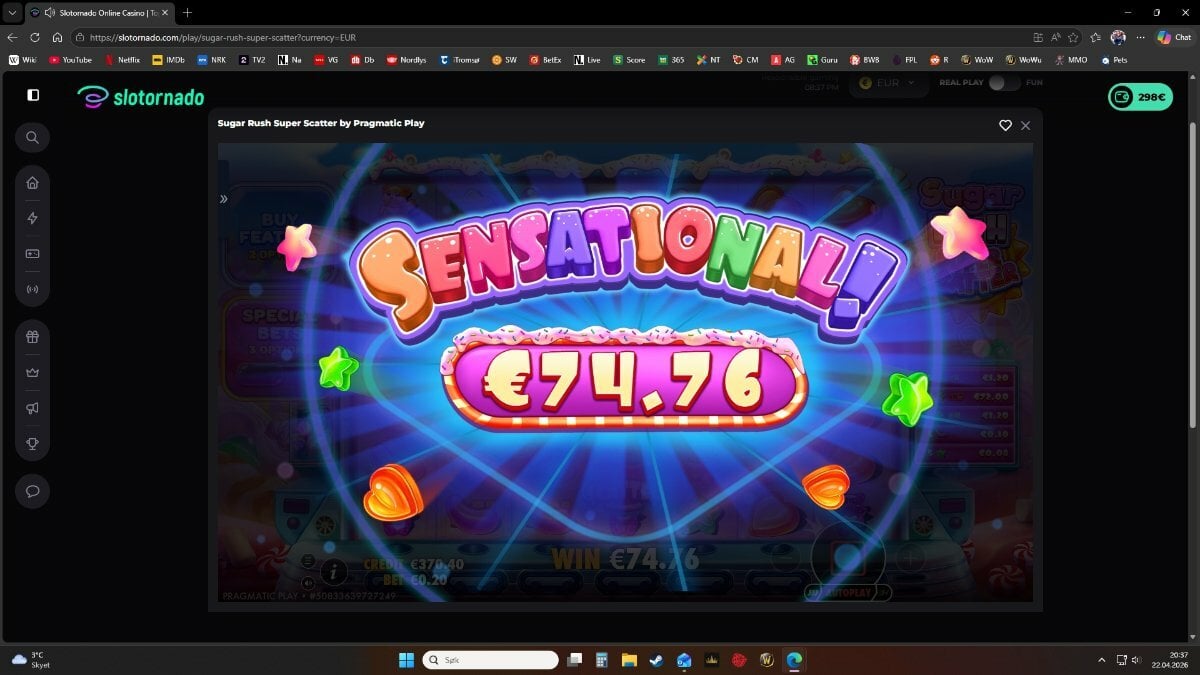Open the live chat bubble icon

(33, 491)
